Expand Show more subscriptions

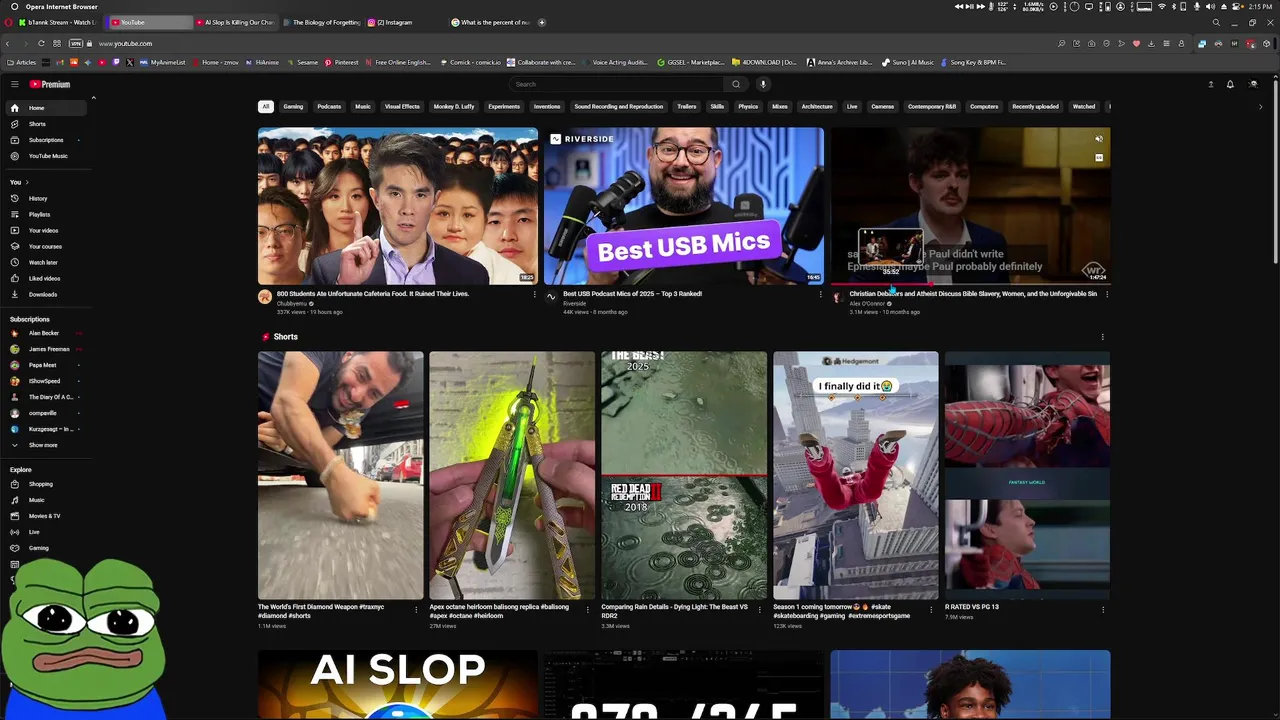tap(44, 445)
